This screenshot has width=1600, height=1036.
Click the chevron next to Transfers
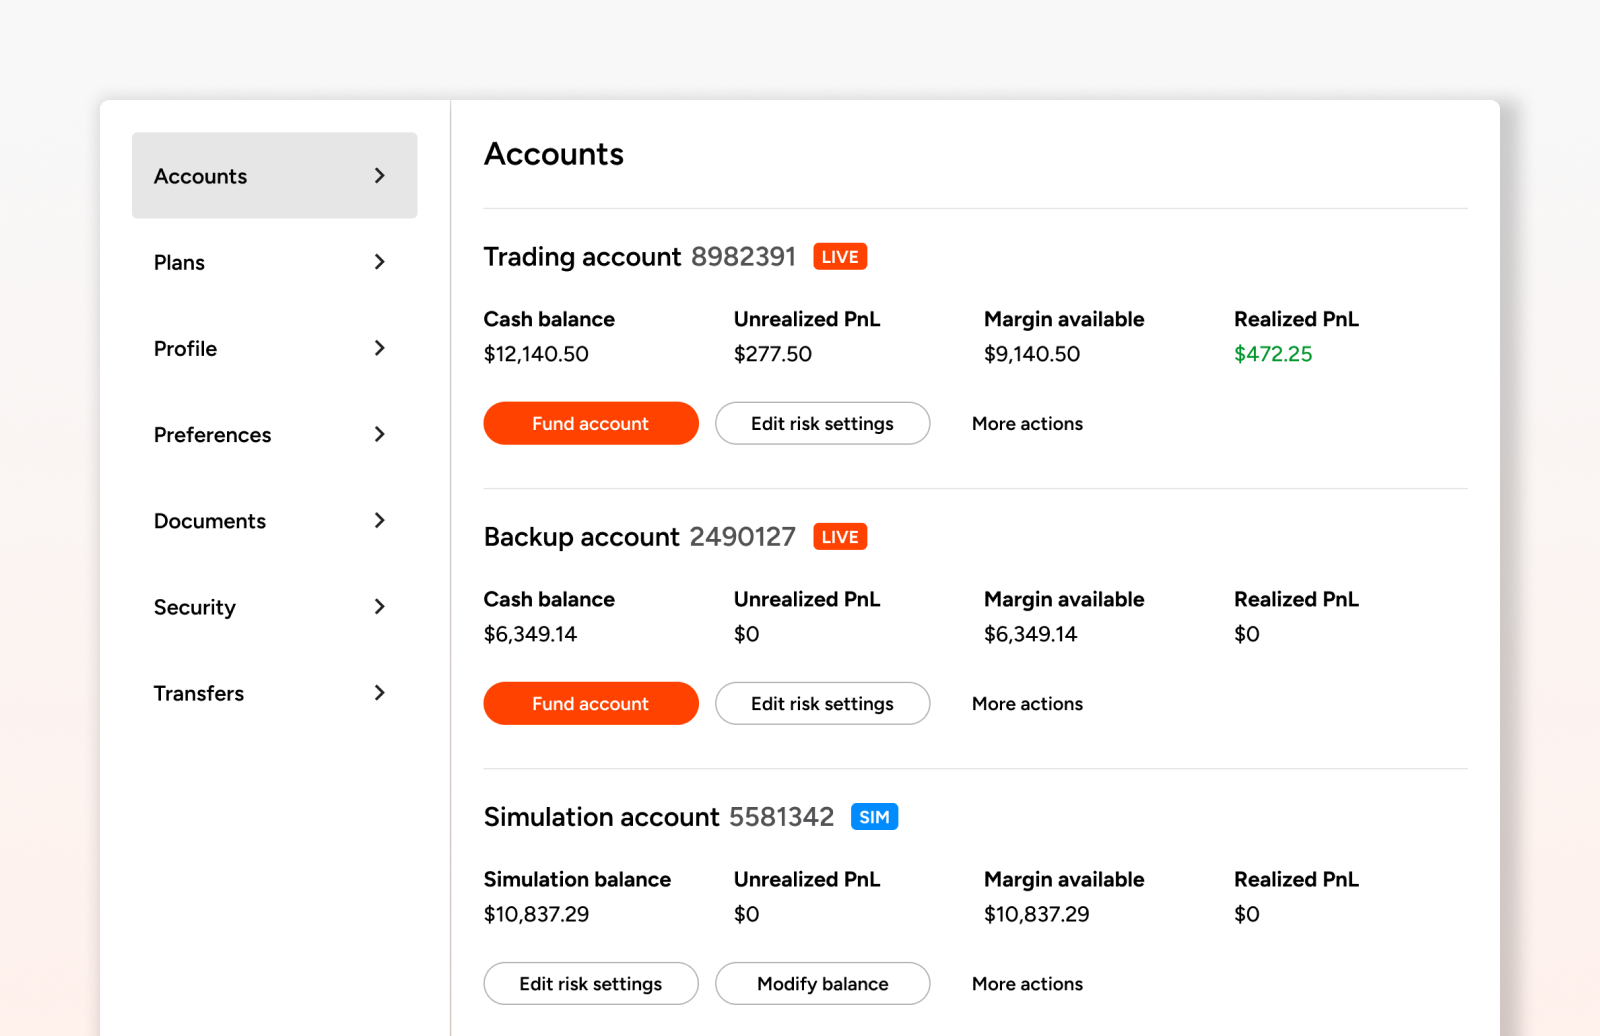click(379, 693)
